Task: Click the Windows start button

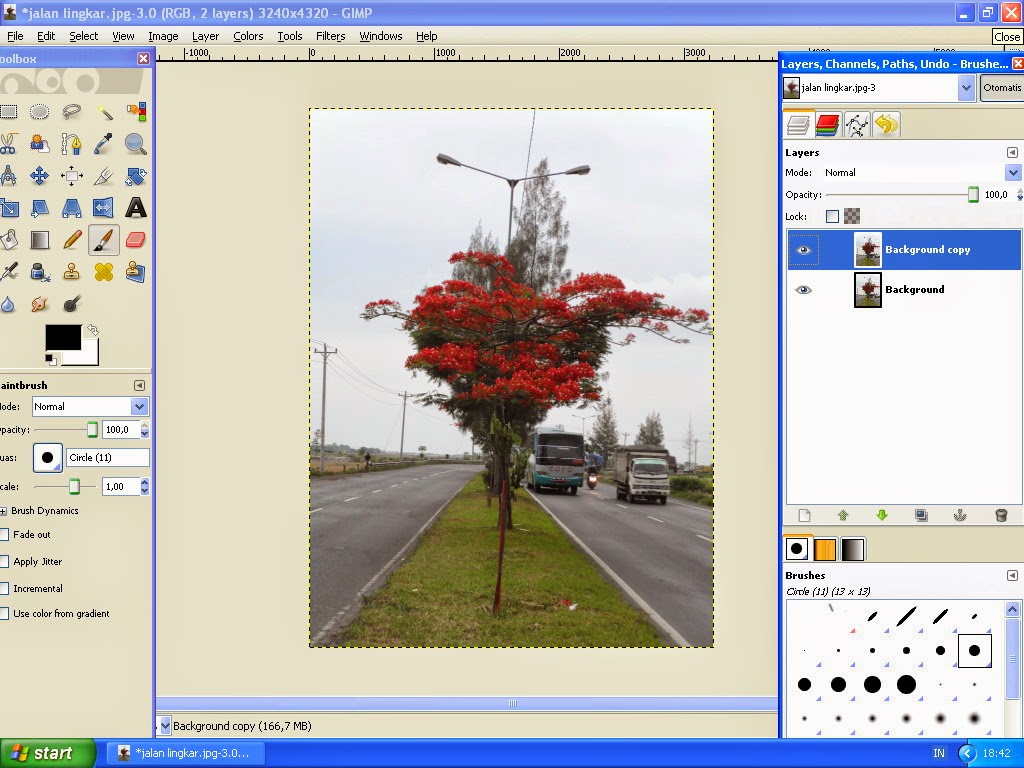Action: (x=47, y=753)
